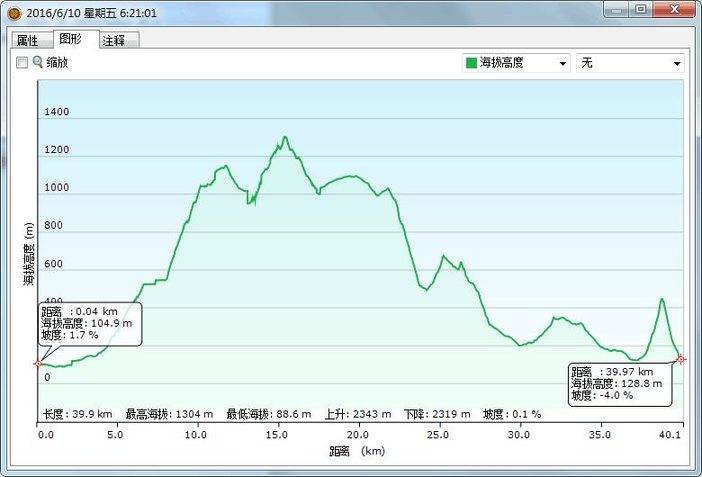Click the highest peak on the elevation curve
702x477 pixels.
tap(285, 137)
